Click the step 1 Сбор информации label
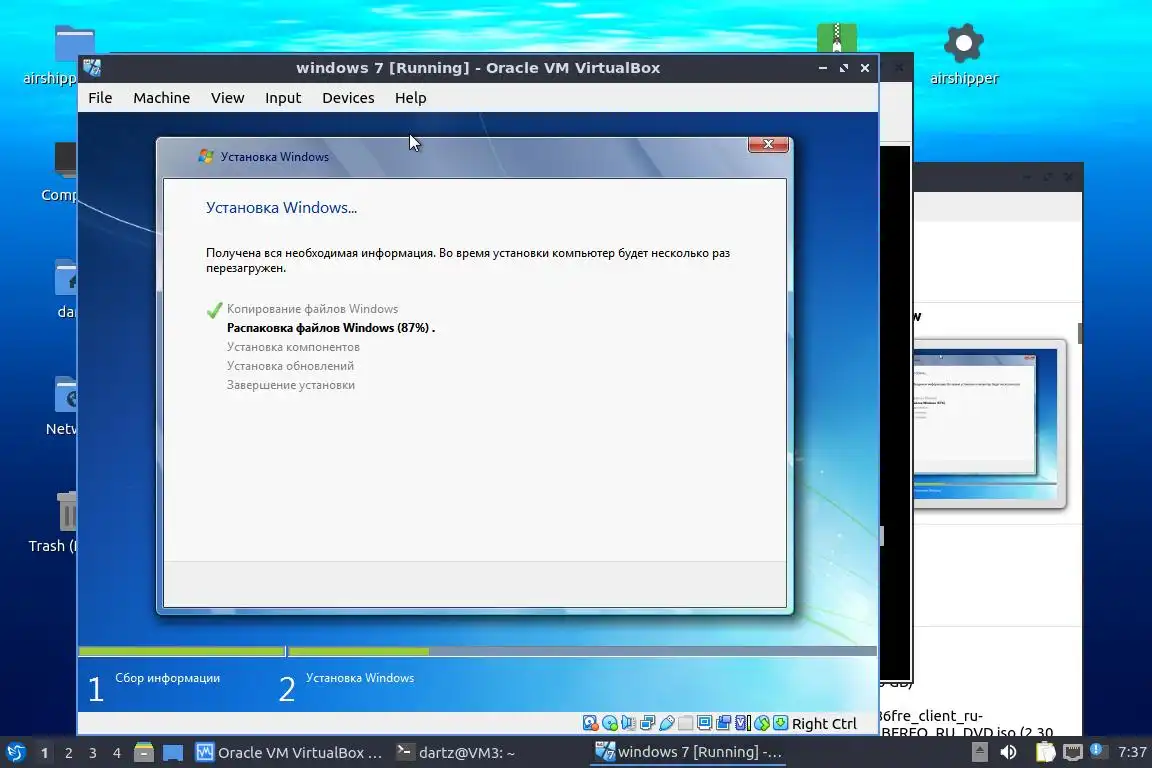Image resolution: width=1152 pixels, height=768 pixels. pyautogui.click(x=168, y=678)
